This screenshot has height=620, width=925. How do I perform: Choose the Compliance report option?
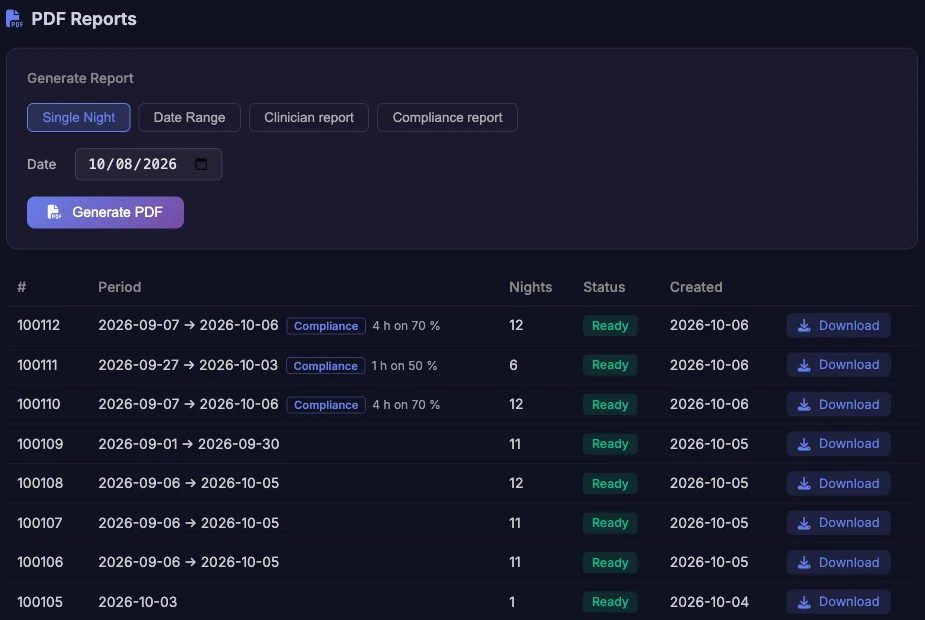[x=447, y=117]
